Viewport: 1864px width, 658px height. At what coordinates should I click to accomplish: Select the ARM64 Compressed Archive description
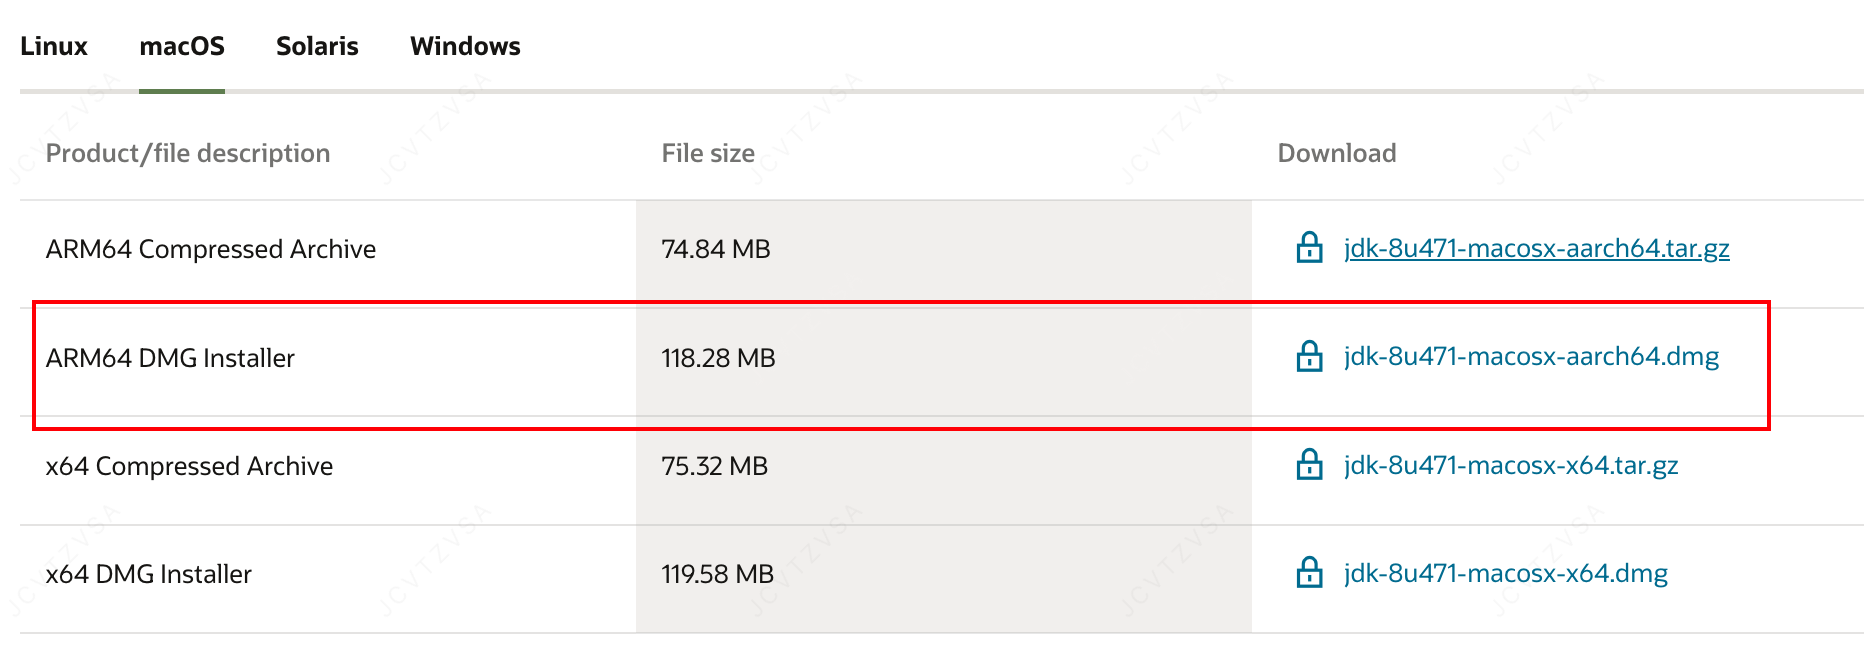tap(211, 249)
